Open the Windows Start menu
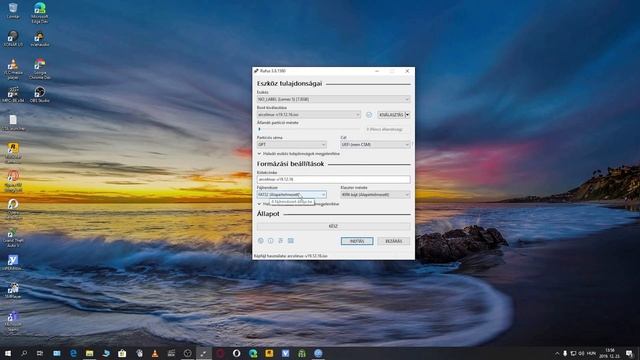Viewport: 640px width, 360px height. (8, 353)
